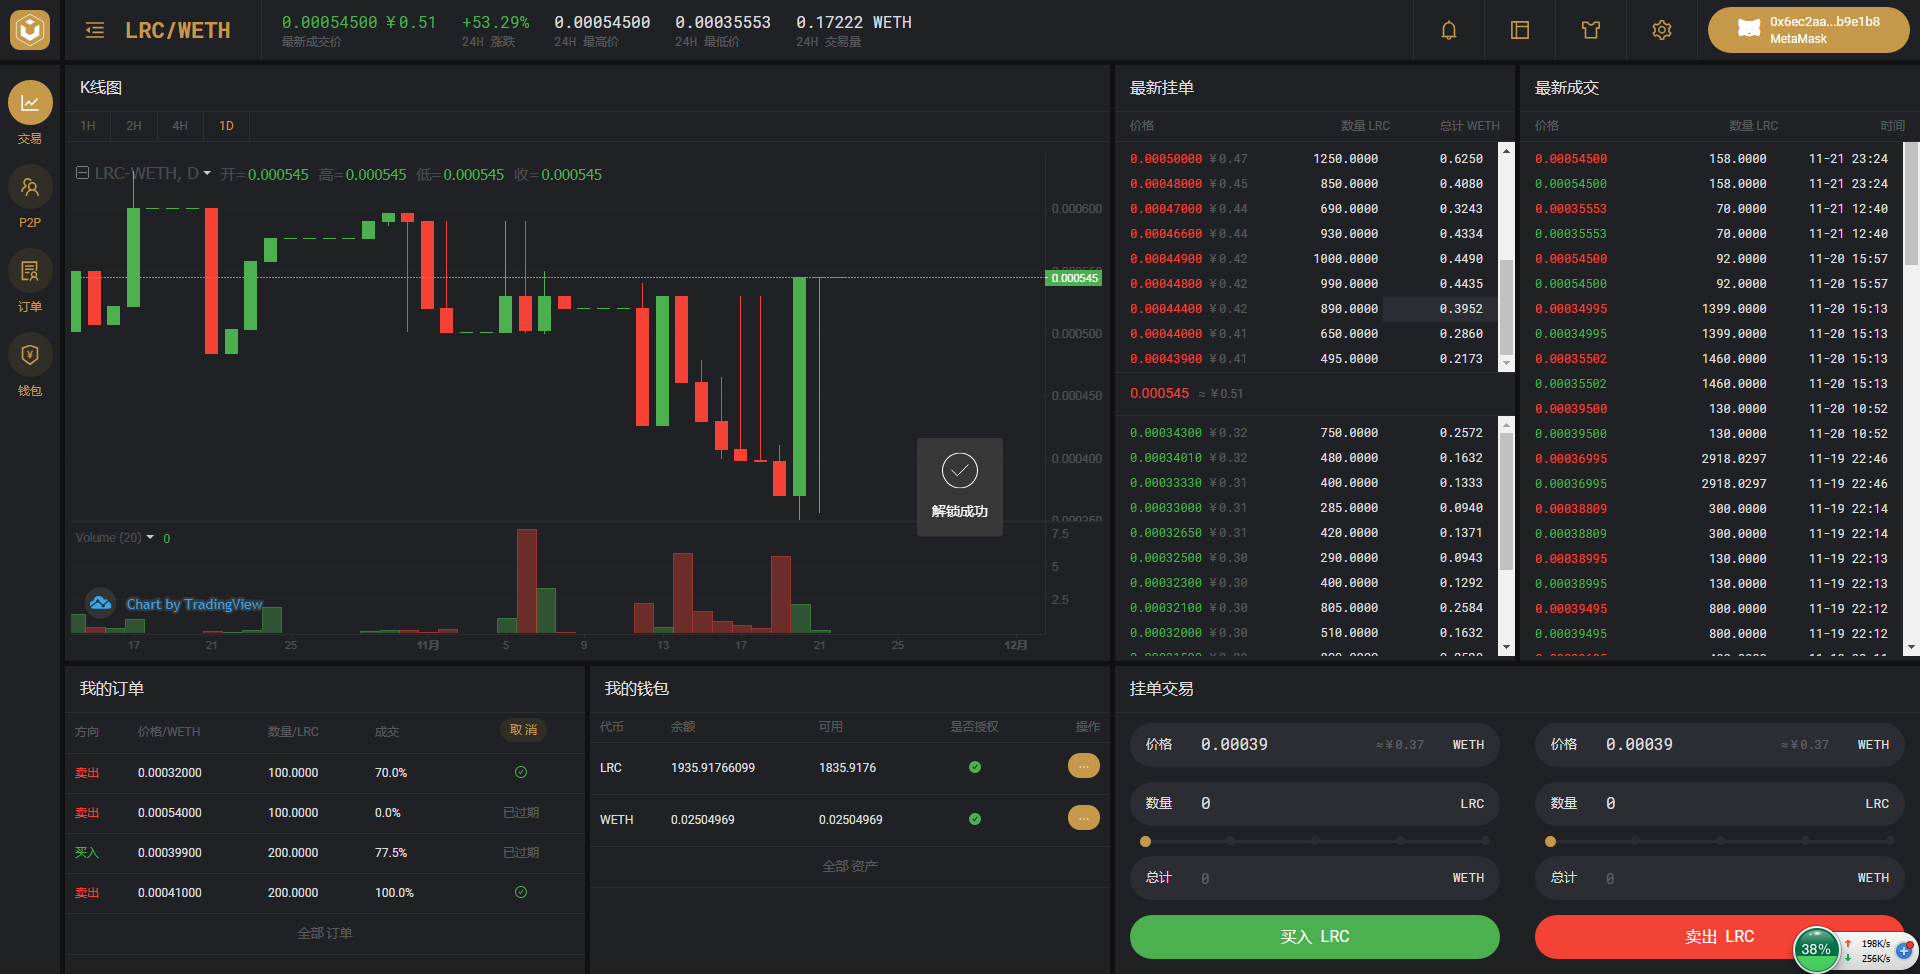Toggle WETH authorization status indicator

point(975,819)
